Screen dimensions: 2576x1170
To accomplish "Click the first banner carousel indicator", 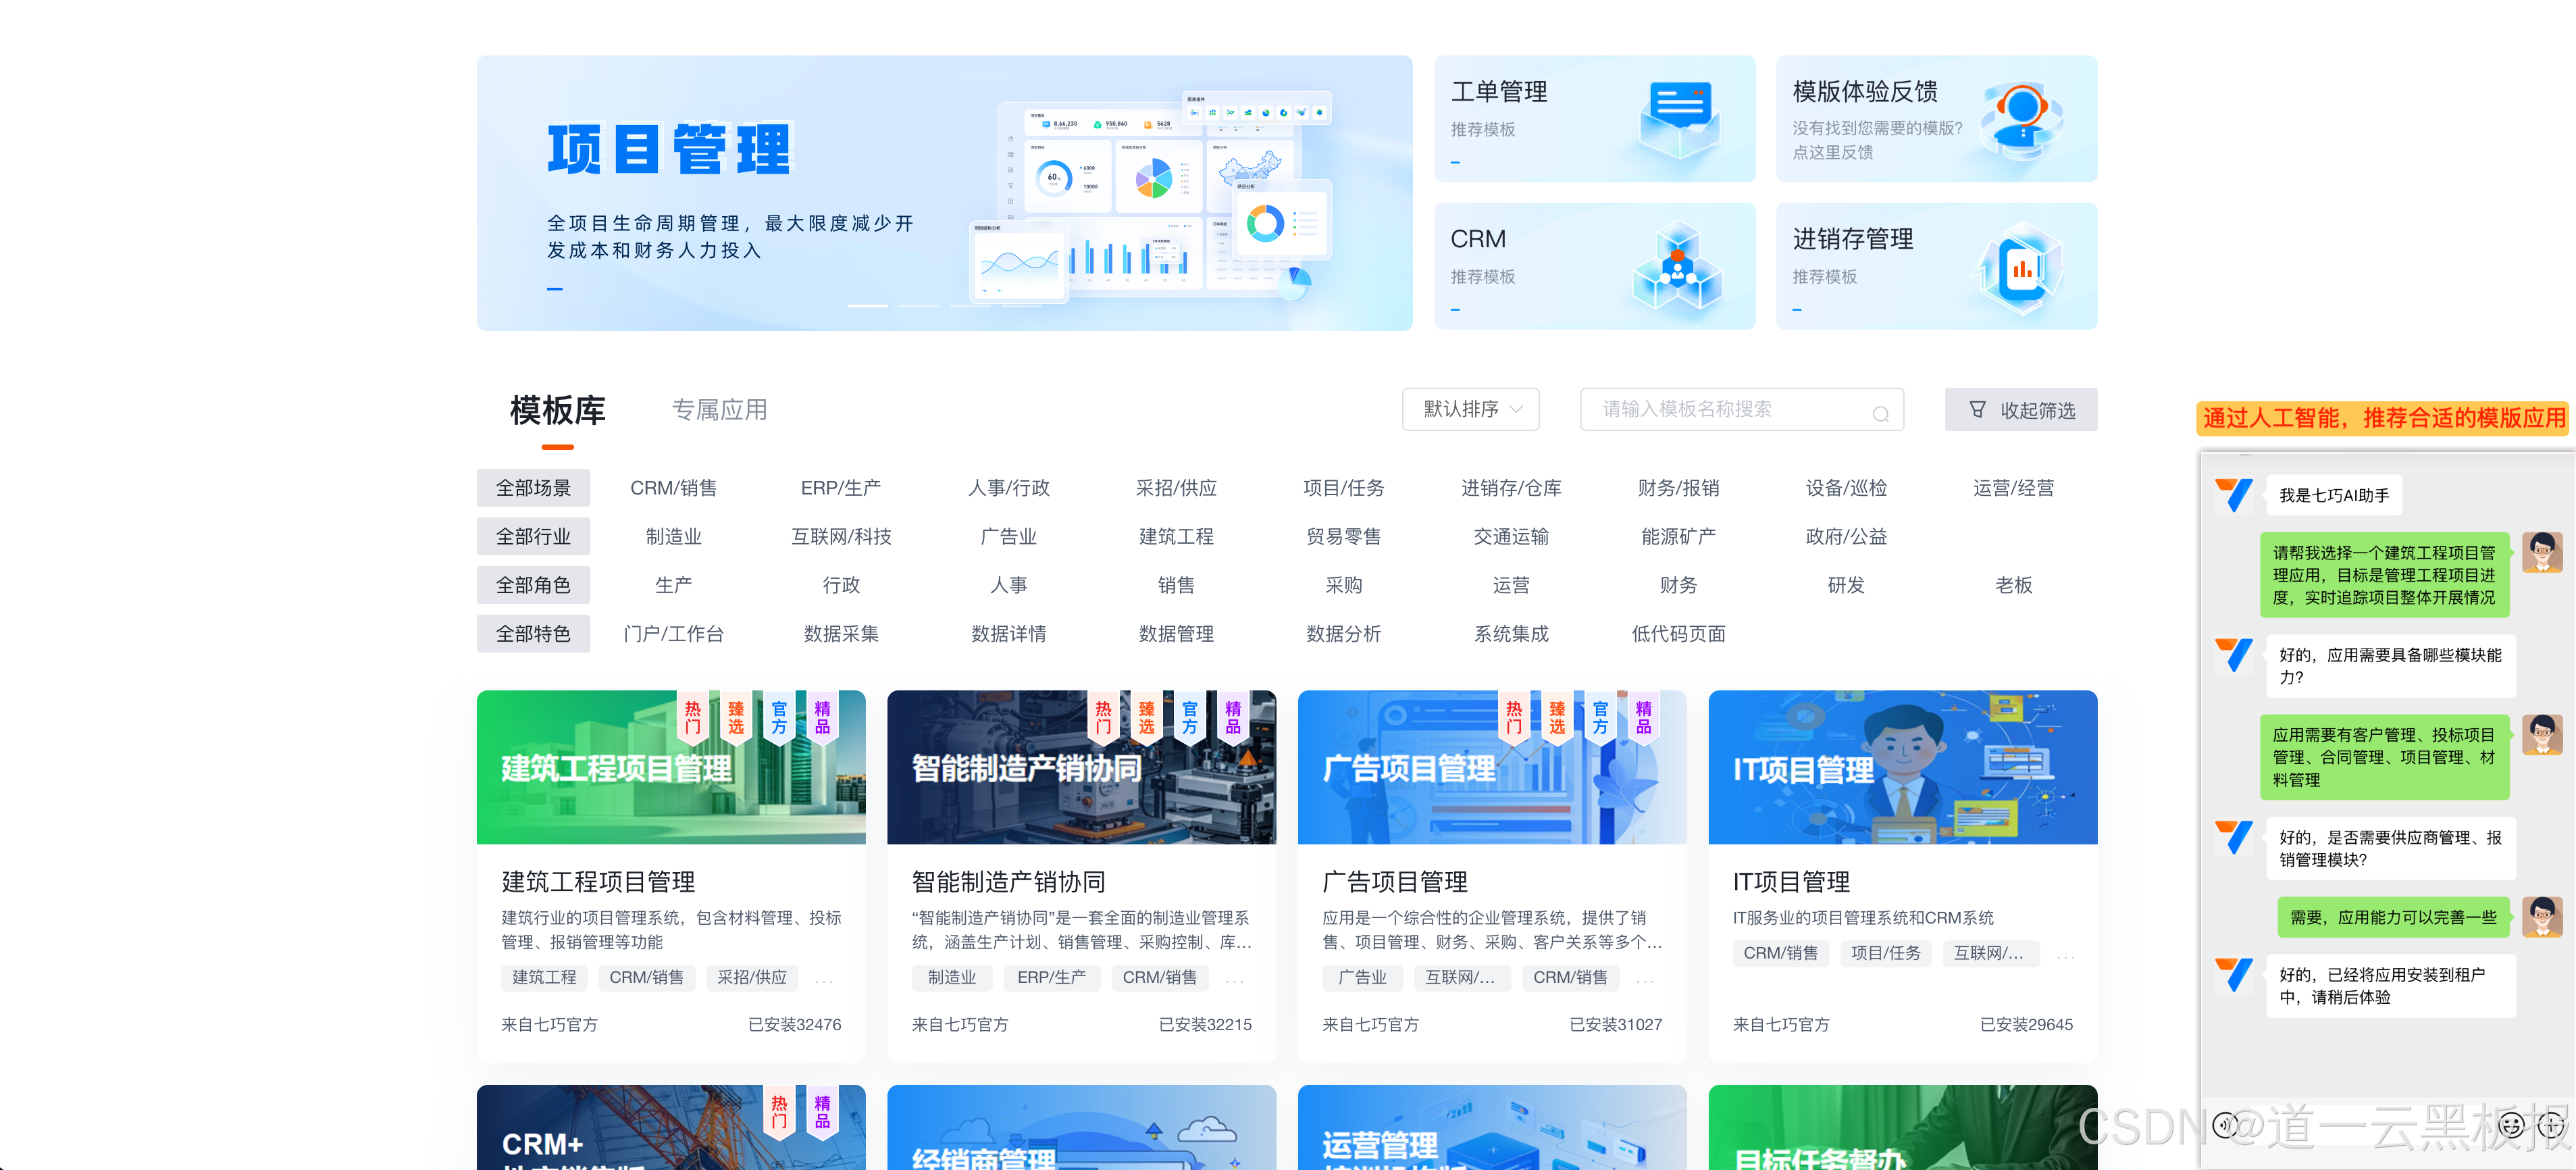I will 867,305.
